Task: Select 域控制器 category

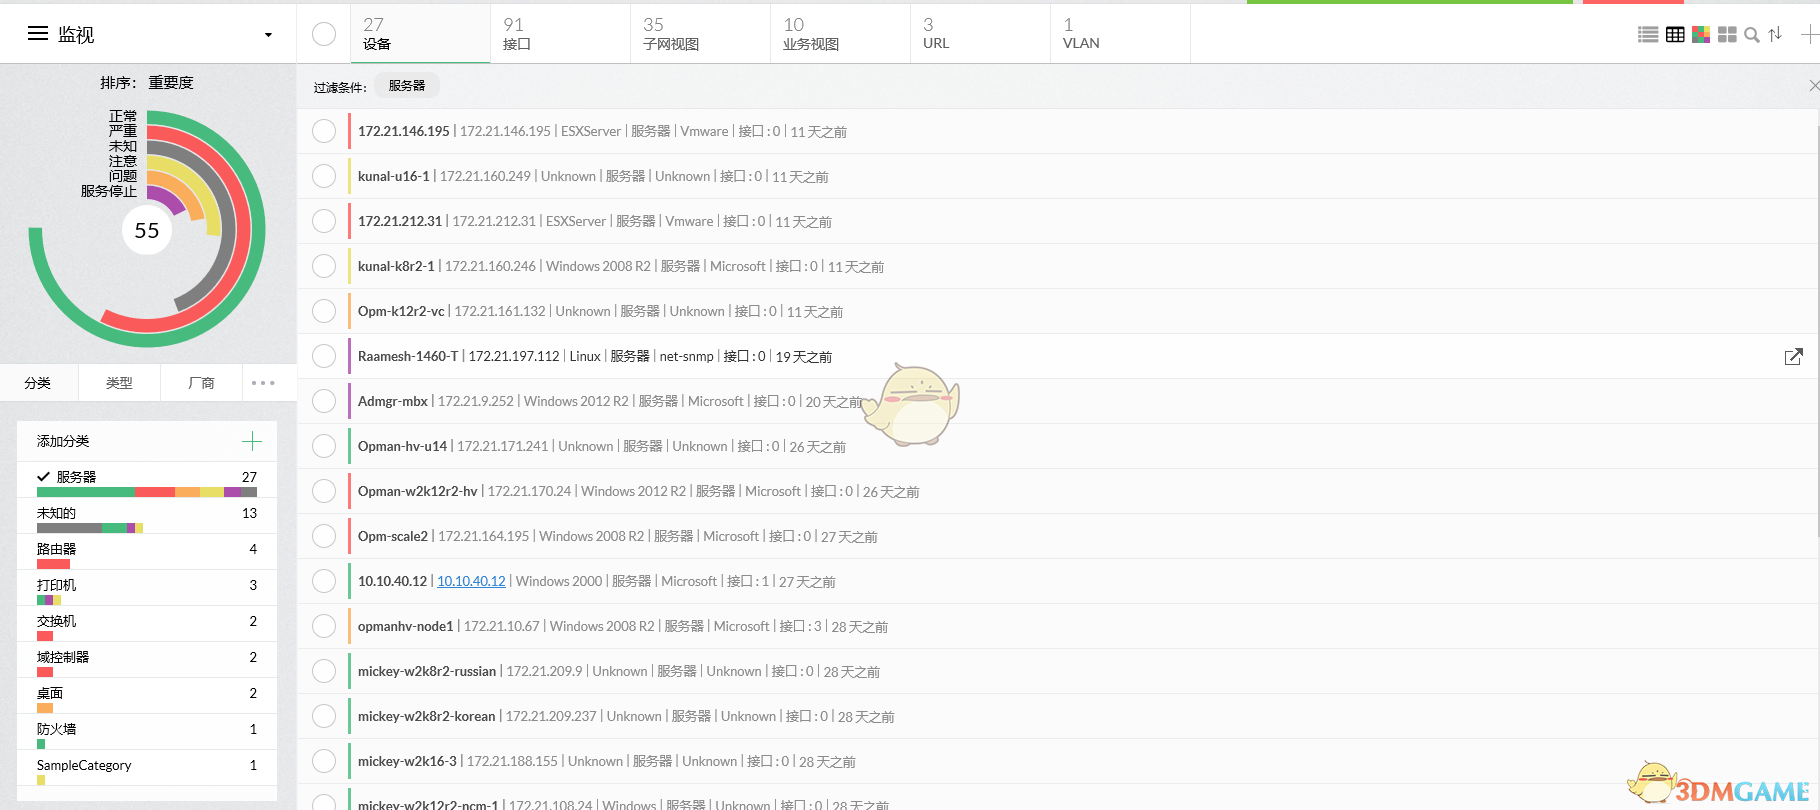Action: tap(147, 658)
